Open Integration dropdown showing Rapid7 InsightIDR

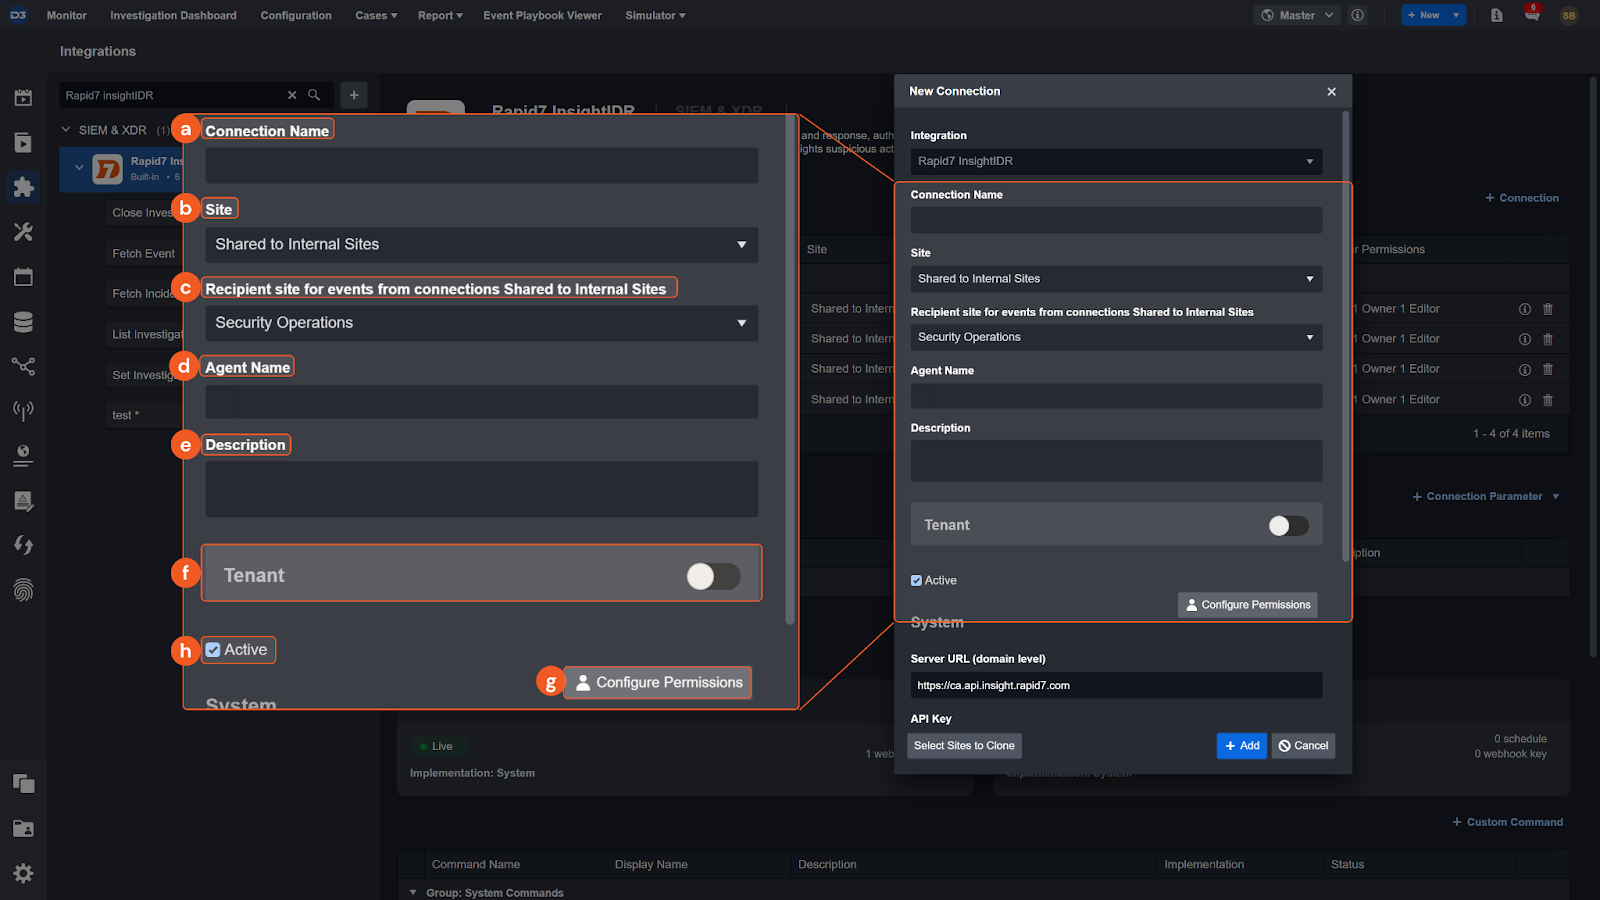(1116, 161)
